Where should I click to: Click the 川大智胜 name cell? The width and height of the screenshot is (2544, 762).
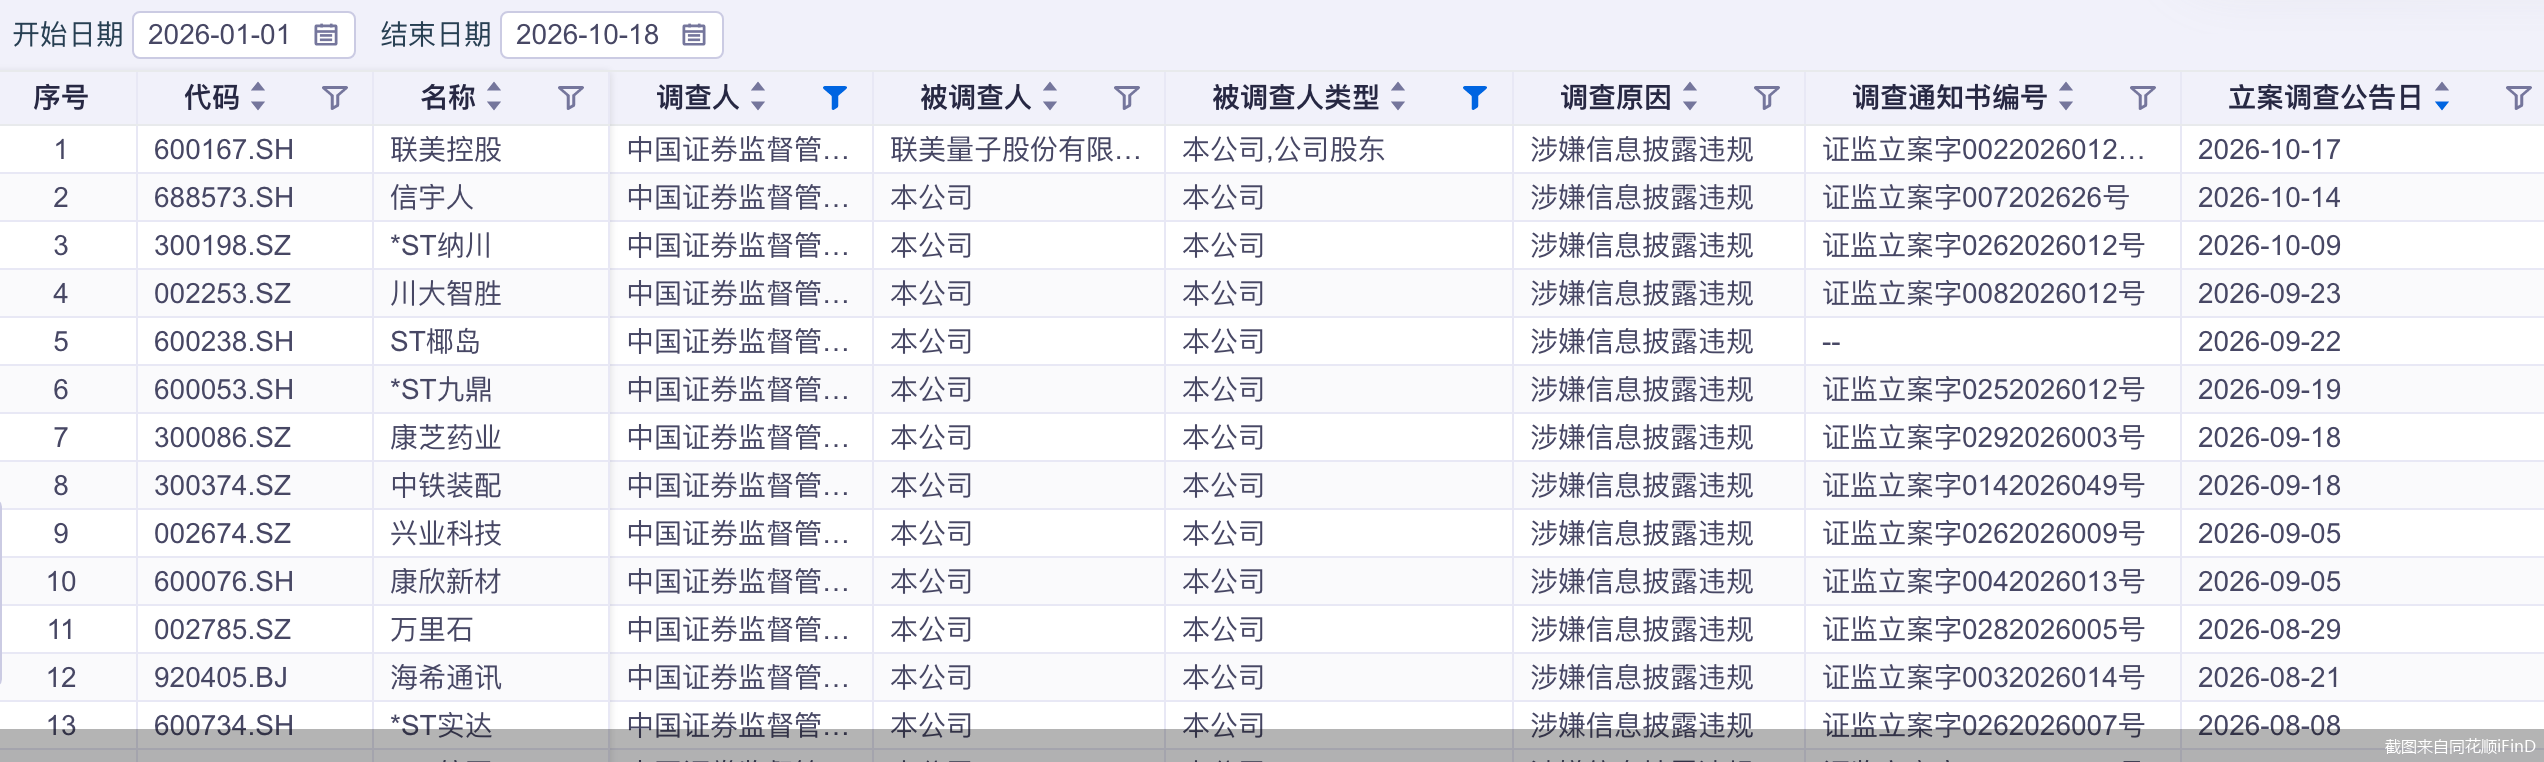[x=446, y=294]
